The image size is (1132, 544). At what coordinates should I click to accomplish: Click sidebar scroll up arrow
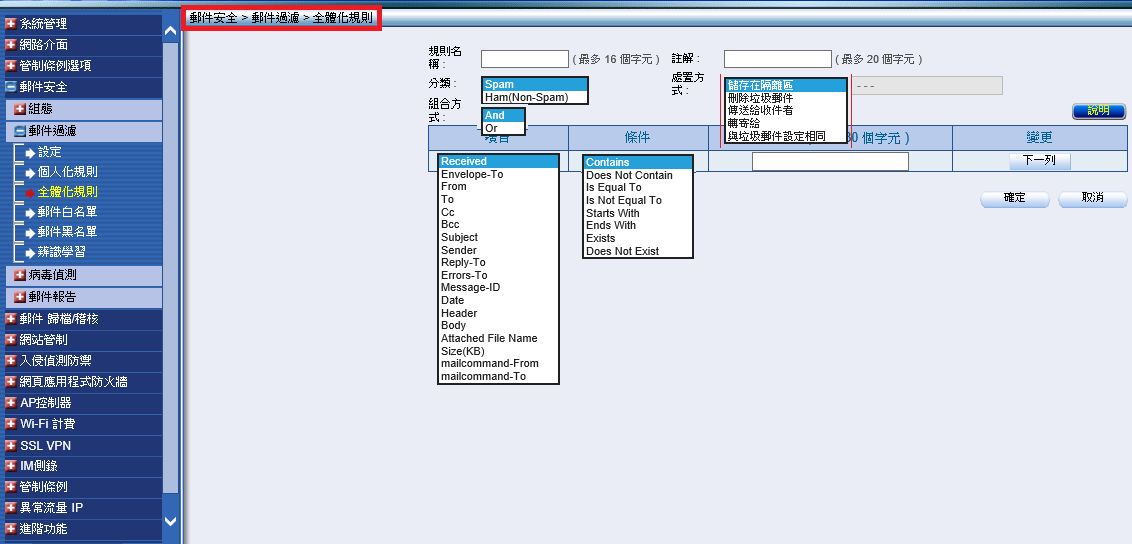170,30
